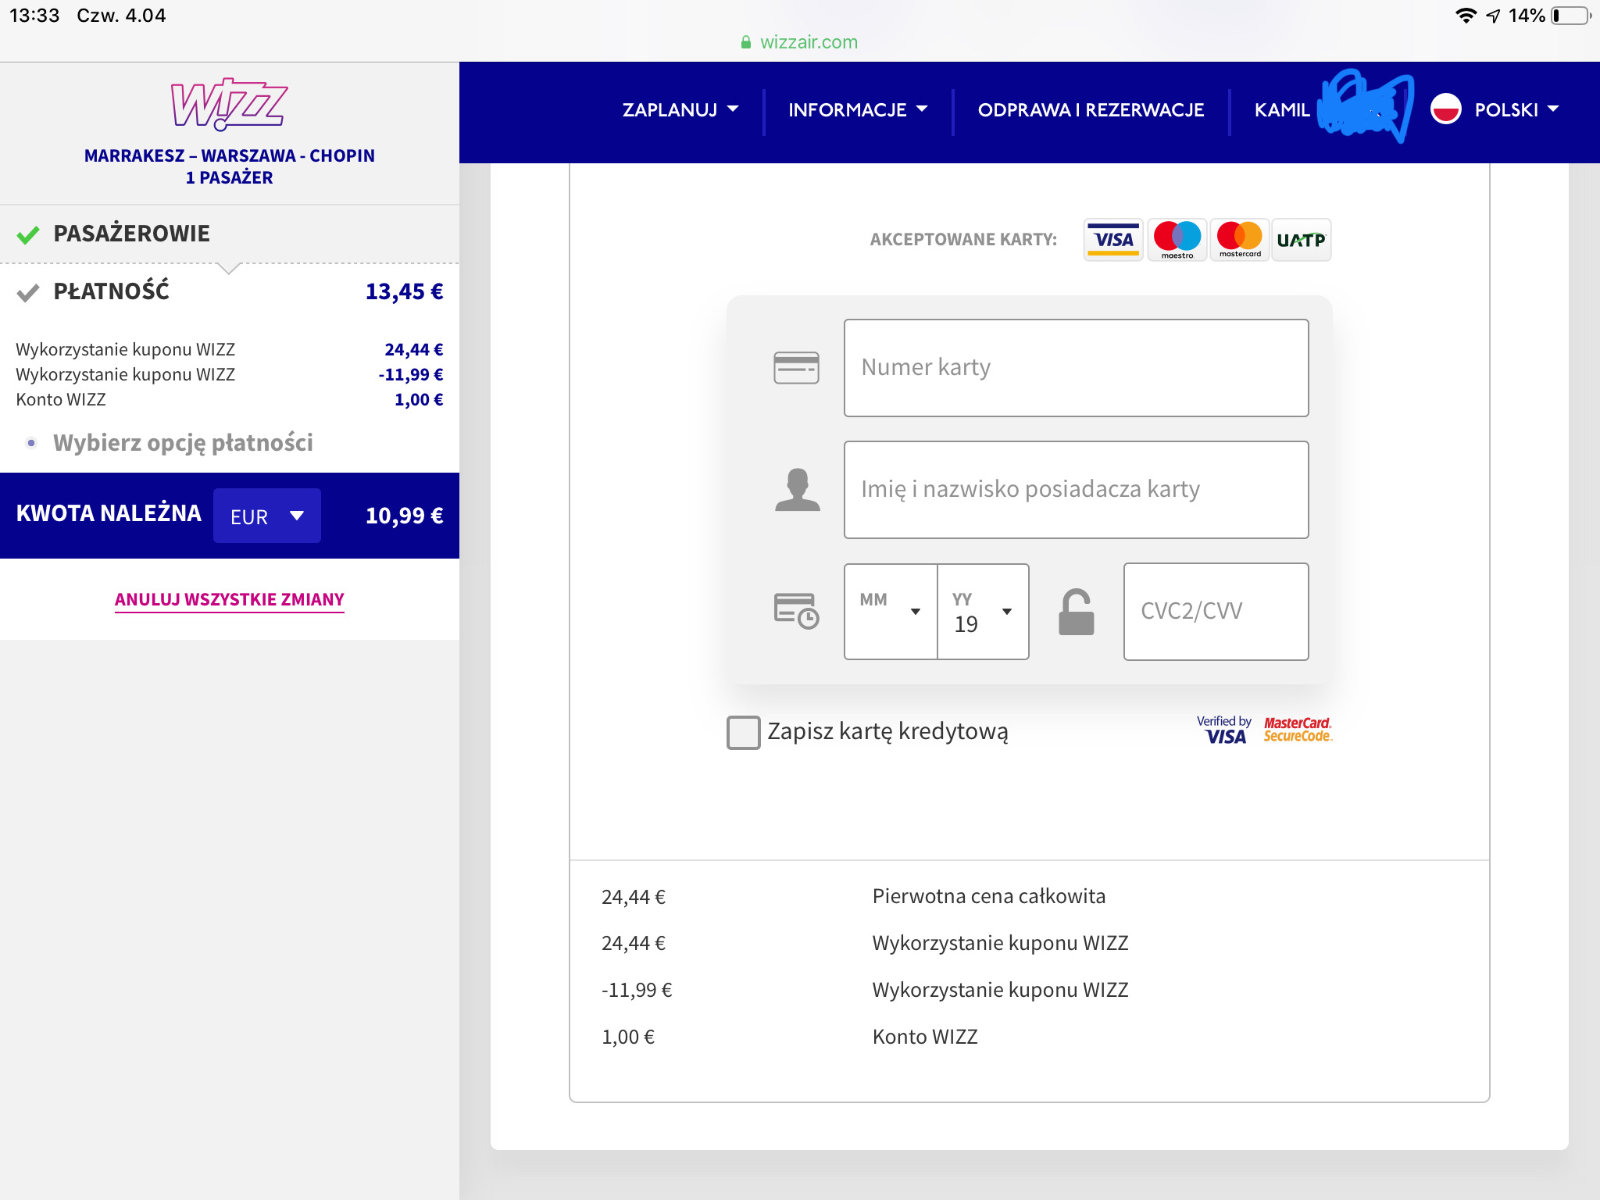Screen dimensions: 1600x1200
Task: Tap the Wi-Fi status icon
Action: [1466, 16]
